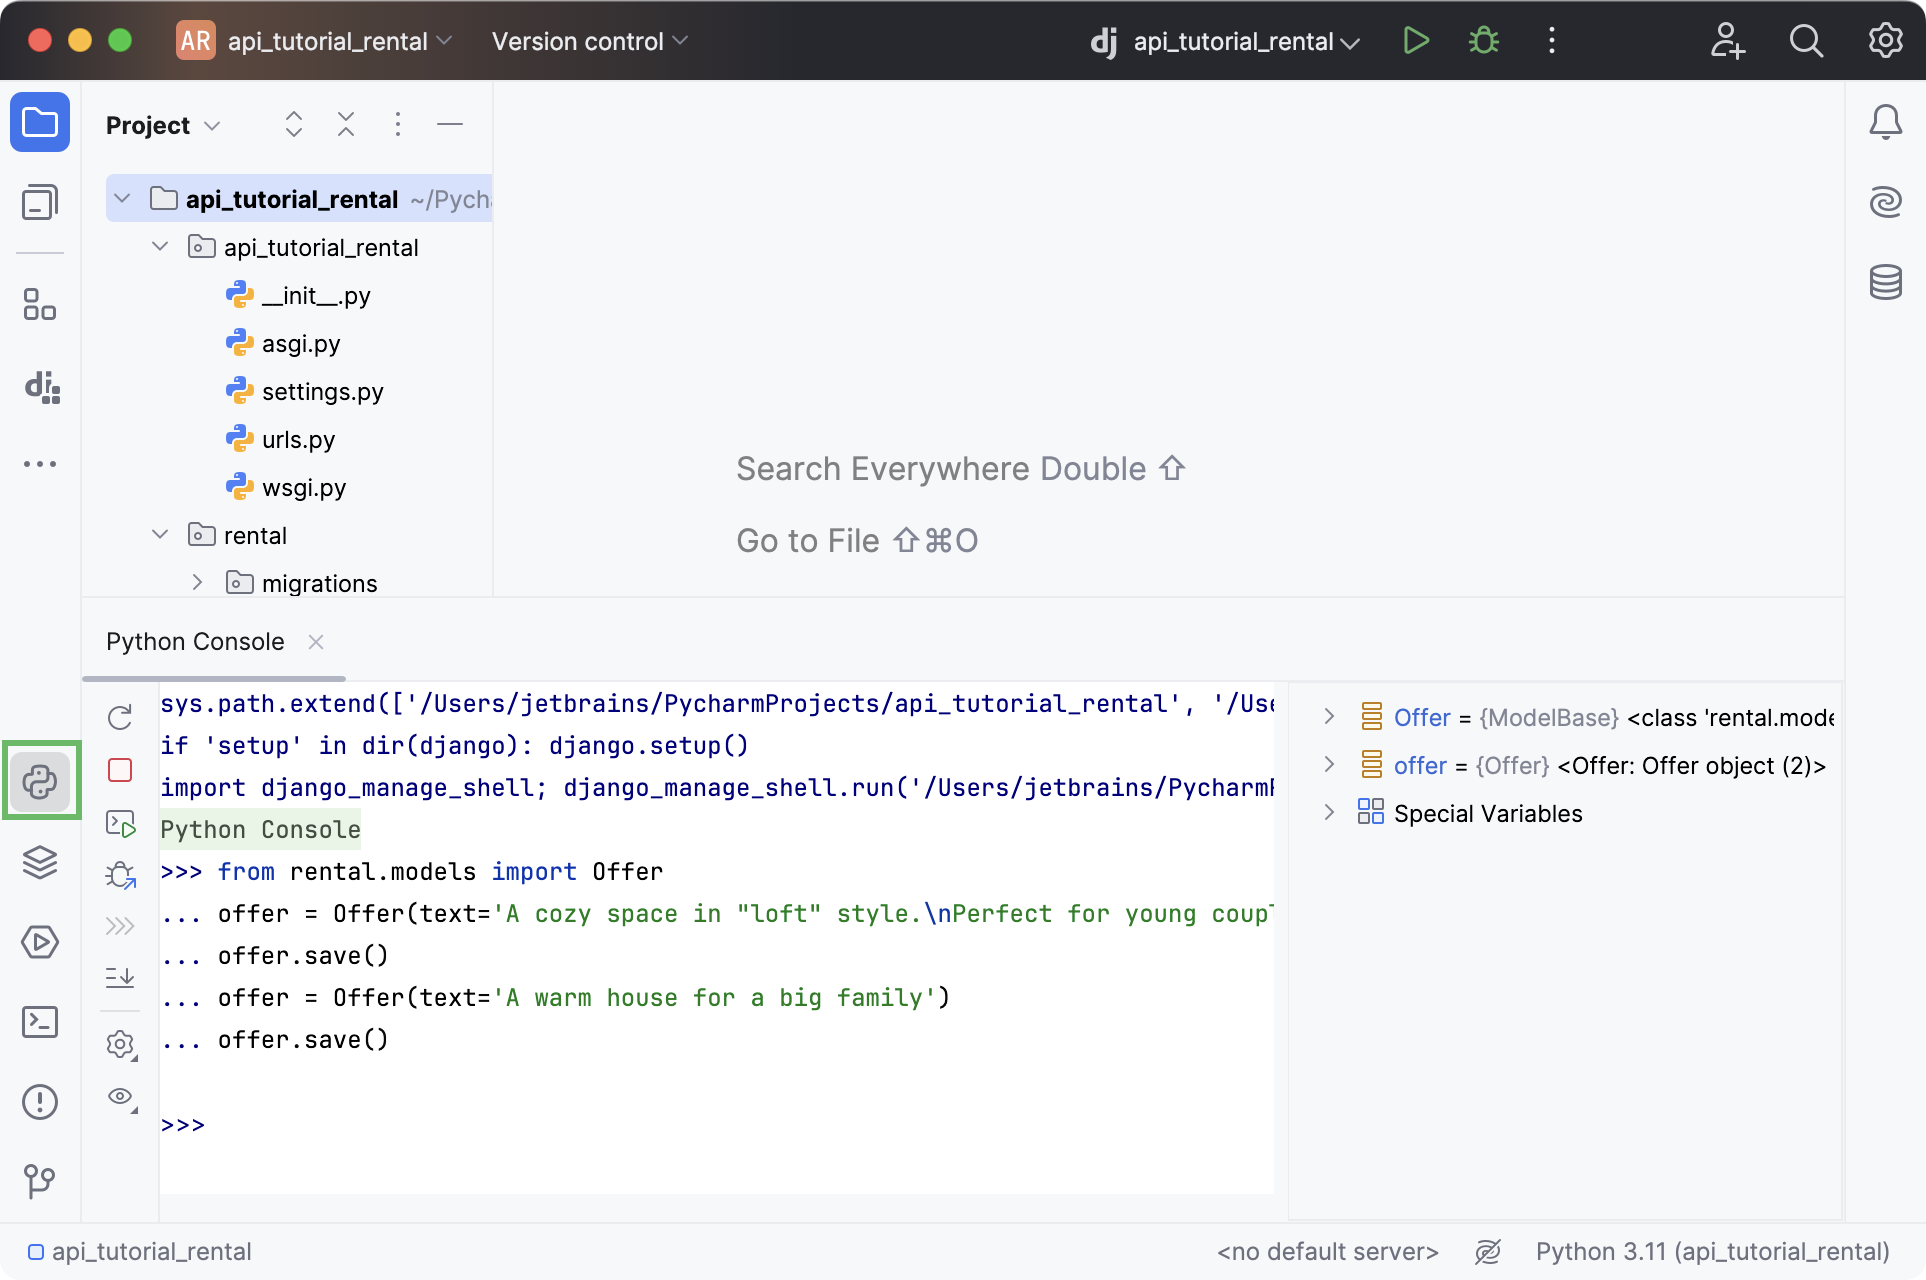Open the Problems tool window
This screenshot has height=1280, width=1926.
point(41,1101)
